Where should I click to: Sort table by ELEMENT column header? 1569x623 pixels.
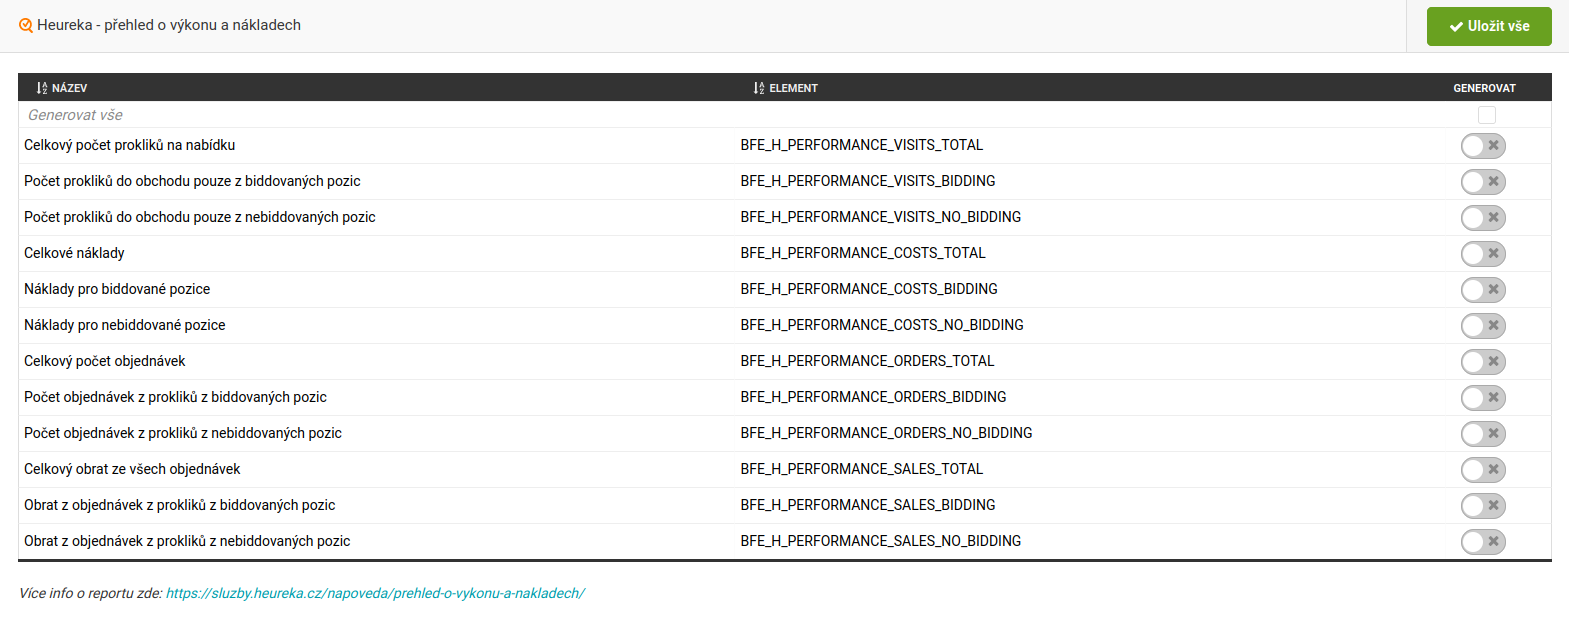[793, 88]
